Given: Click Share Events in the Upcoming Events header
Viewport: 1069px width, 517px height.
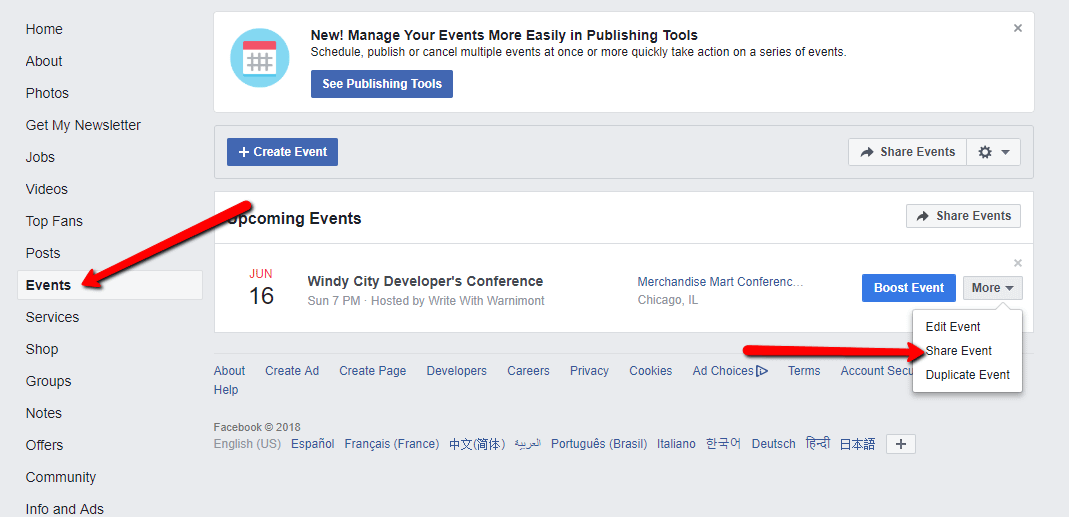Looking at the screenshot, I should [x=963, y=216].
